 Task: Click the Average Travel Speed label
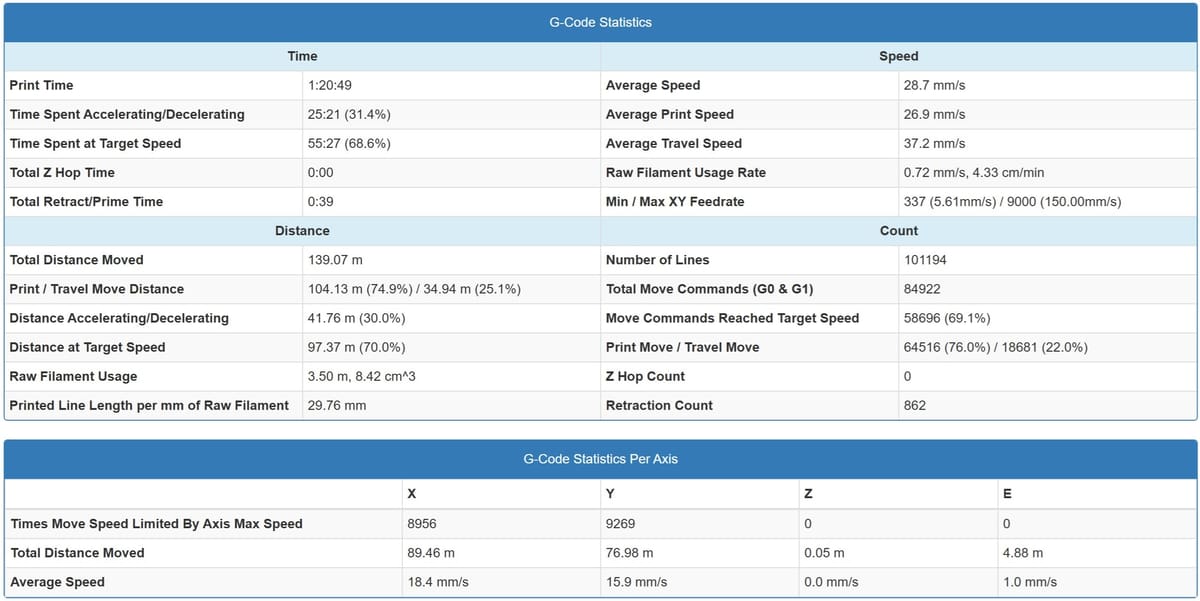click(674, 143)
